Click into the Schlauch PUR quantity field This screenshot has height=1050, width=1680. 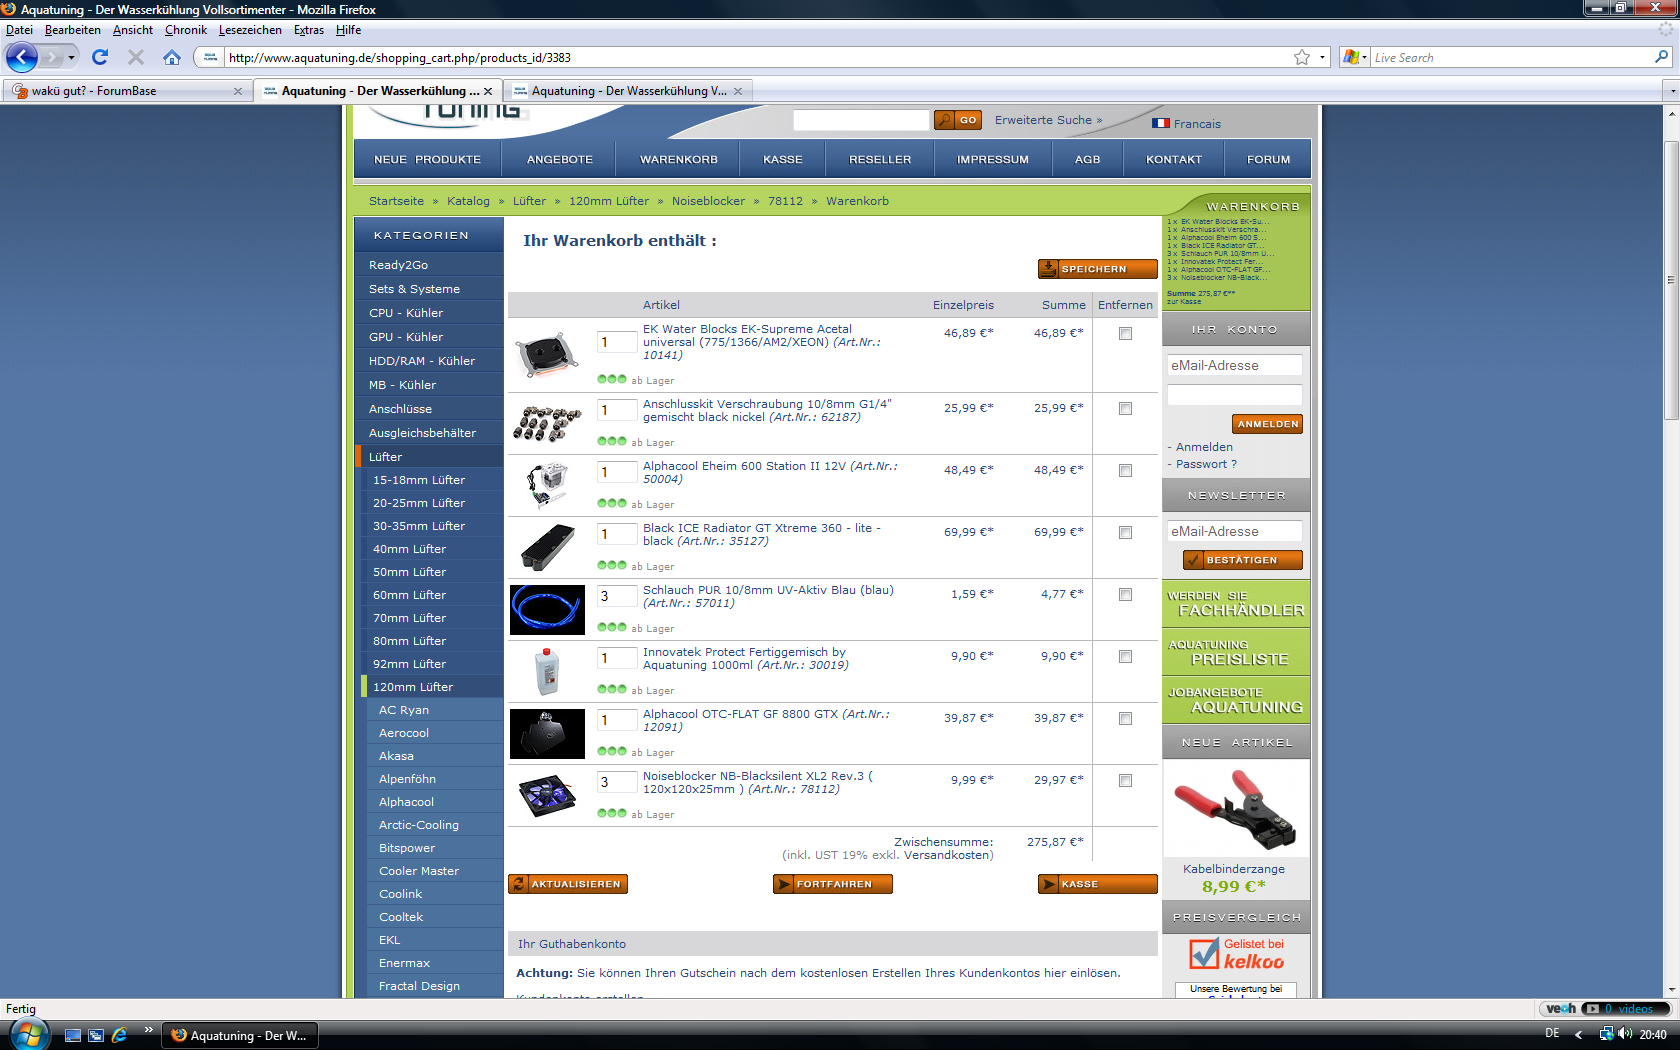click(616, 596)
